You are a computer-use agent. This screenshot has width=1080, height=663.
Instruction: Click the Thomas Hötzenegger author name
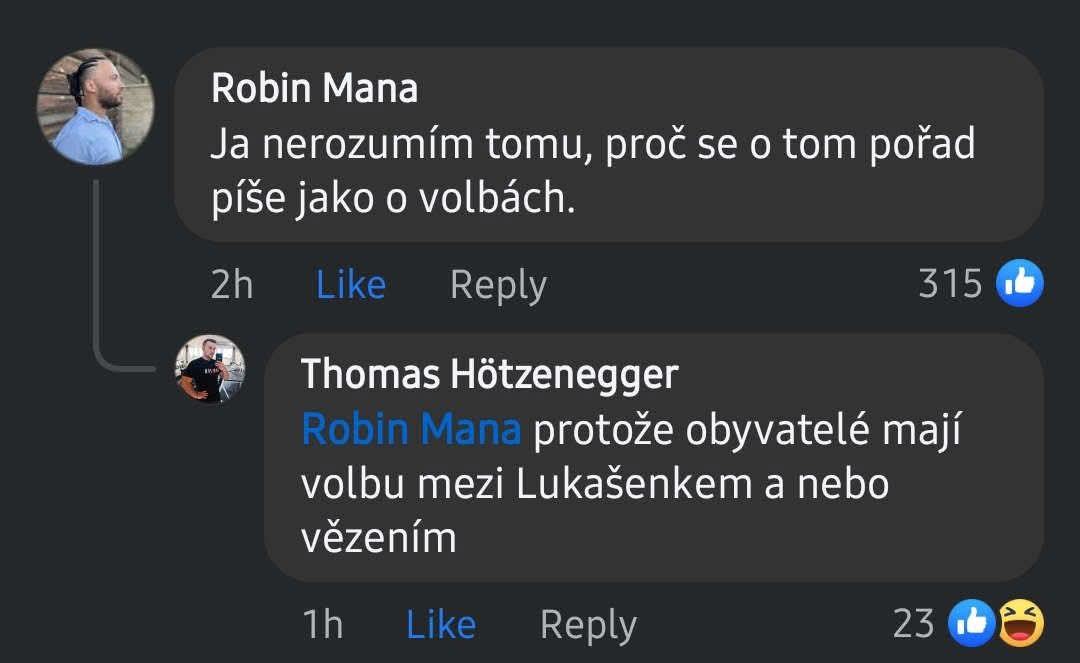point(489,374)
